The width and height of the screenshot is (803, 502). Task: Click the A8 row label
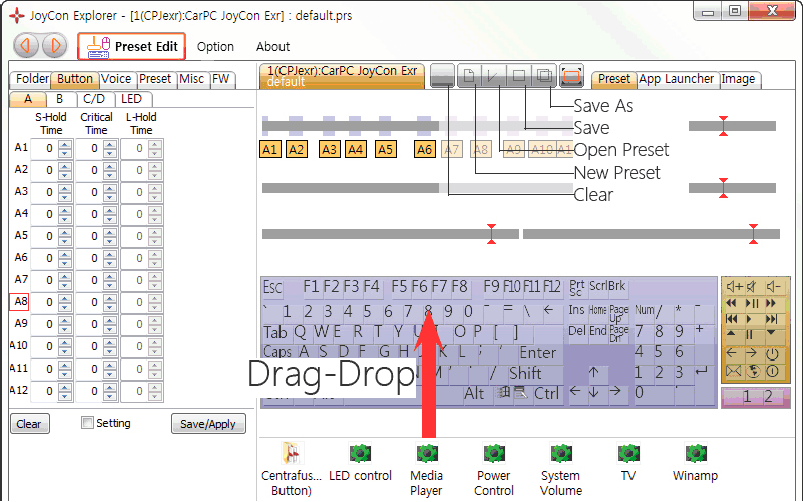[19, 302]
